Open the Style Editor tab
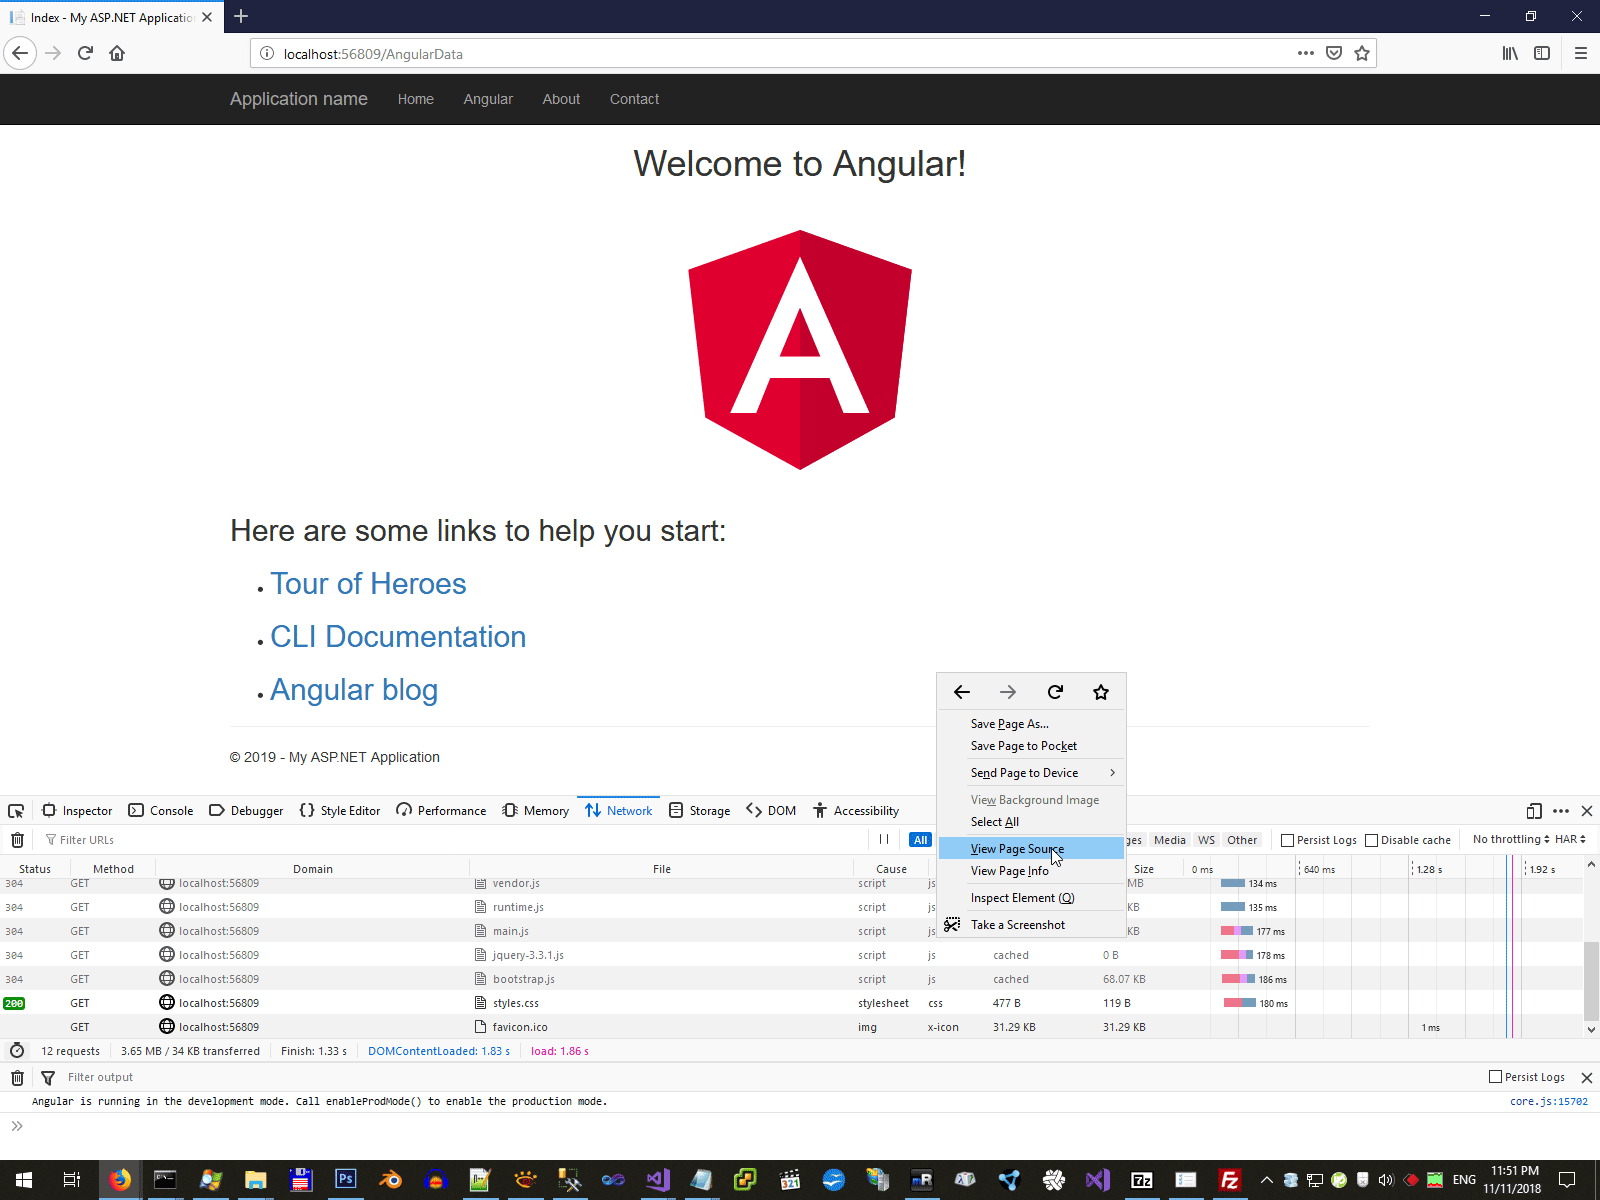Screen dimensions: 1600x1200 [x=340, y=811]
